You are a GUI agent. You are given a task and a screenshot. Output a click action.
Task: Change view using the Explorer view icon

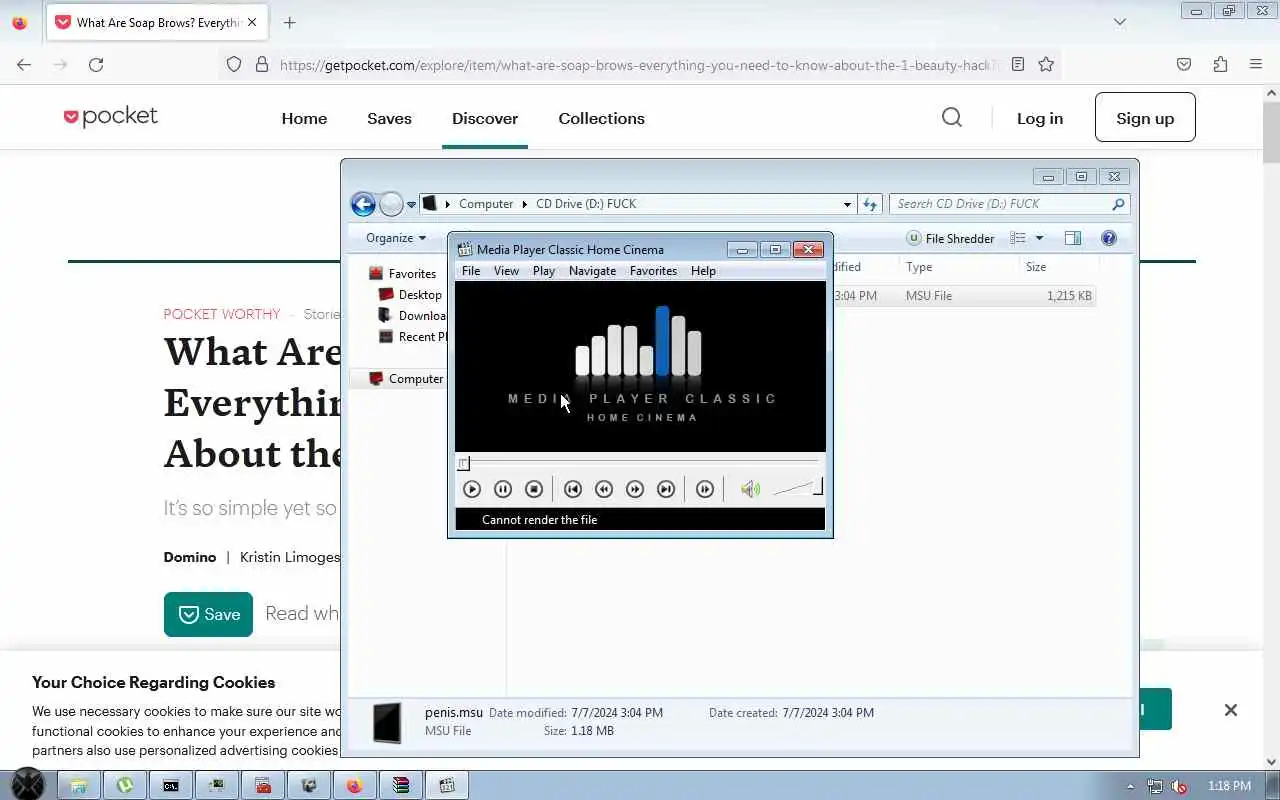[x=1018, y=238]
